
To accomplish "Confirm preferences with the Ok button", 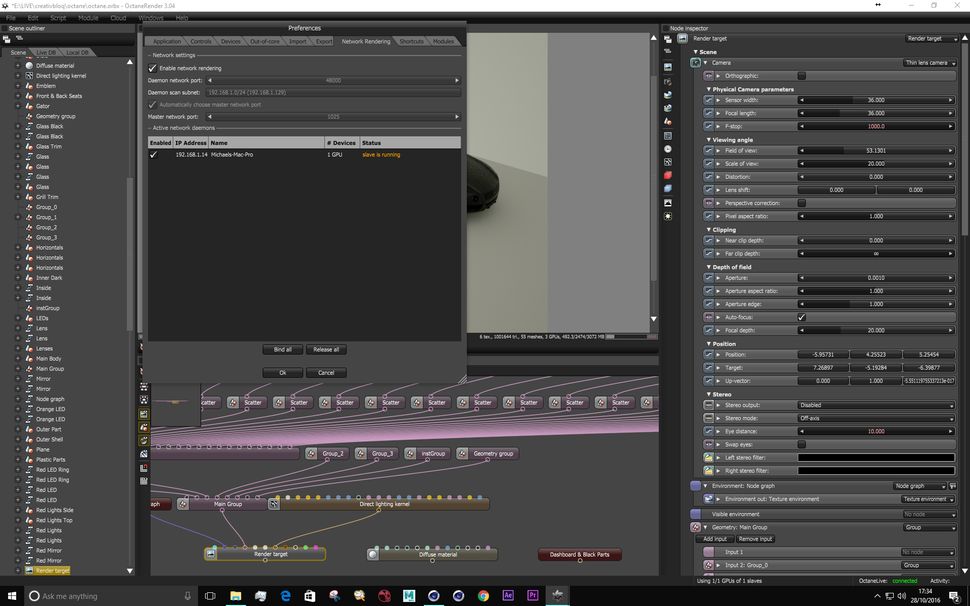I will [283, 372].
